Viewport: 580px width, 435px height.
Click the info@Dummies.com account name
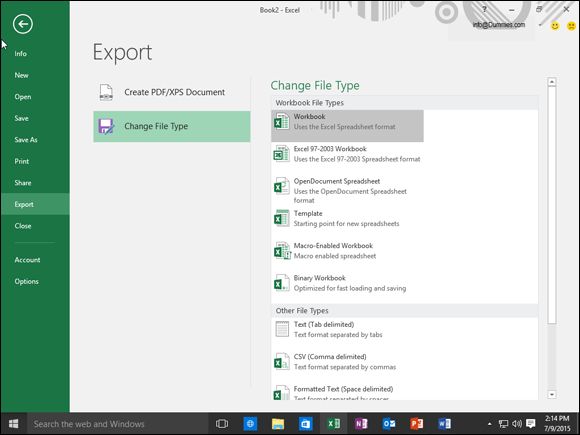[499, 25]
